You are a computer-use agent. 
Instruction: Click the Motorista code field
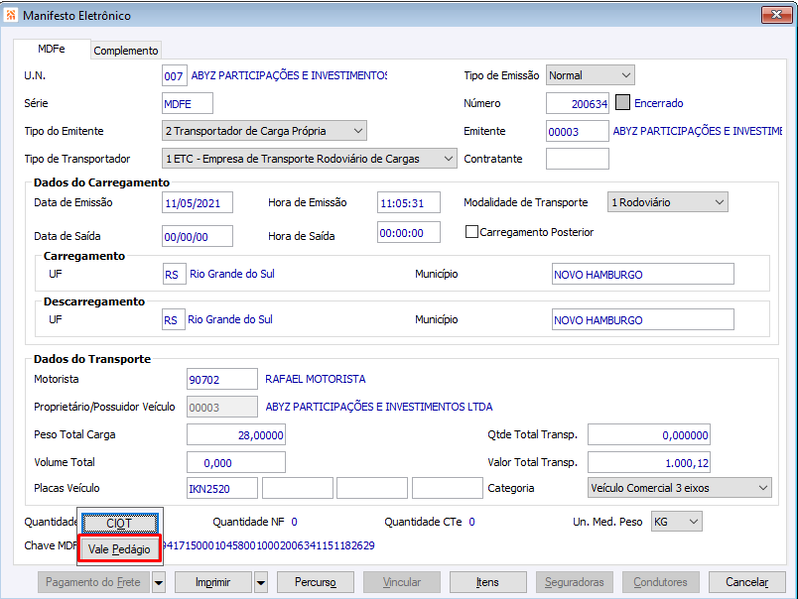click(x=222, y=379)
